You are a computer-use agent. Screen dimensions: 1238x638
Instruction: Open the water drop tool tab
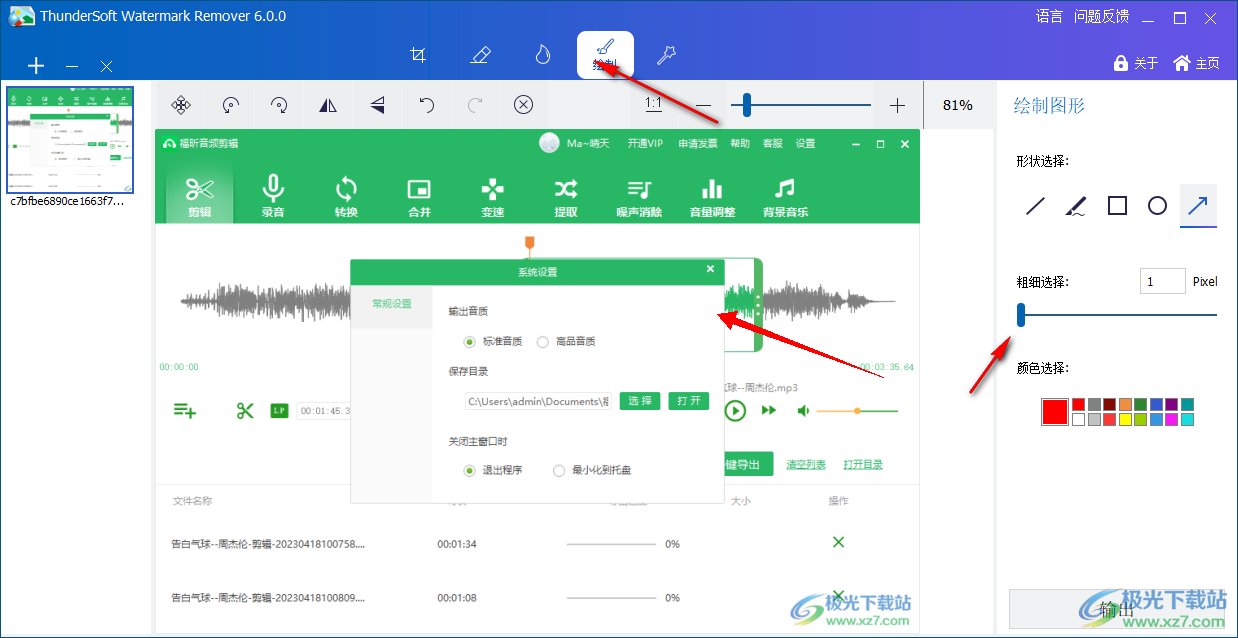pyautogui.click(x=543, y=55)
